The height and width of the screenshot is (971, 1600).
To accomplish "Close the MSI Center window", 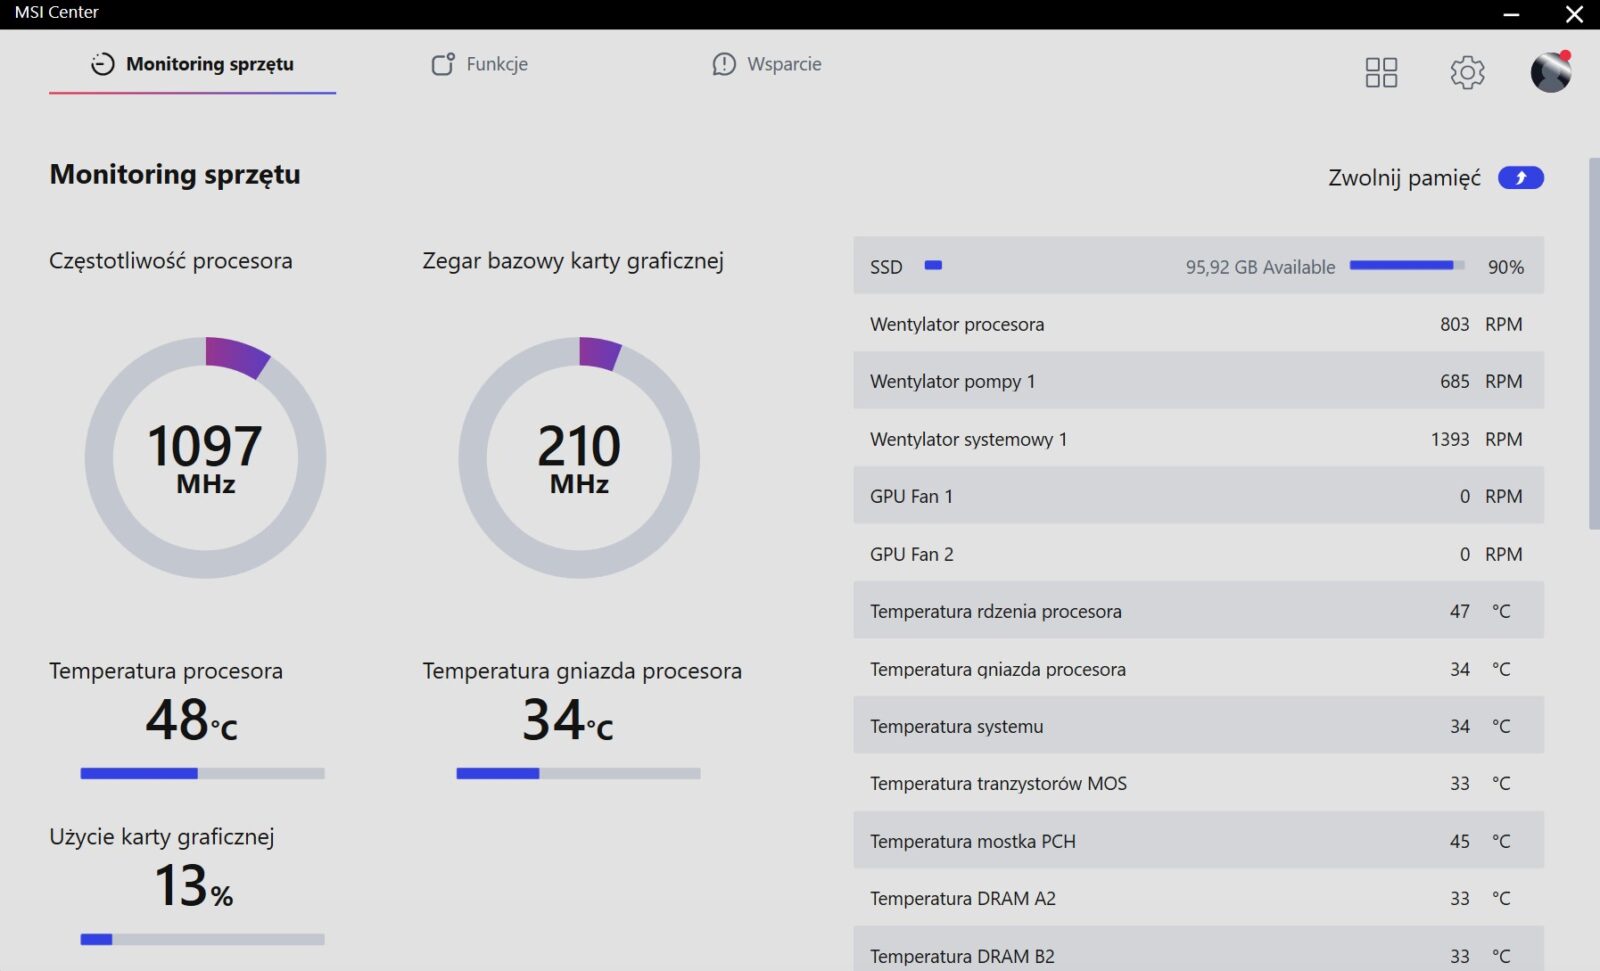I will 1574,14.
